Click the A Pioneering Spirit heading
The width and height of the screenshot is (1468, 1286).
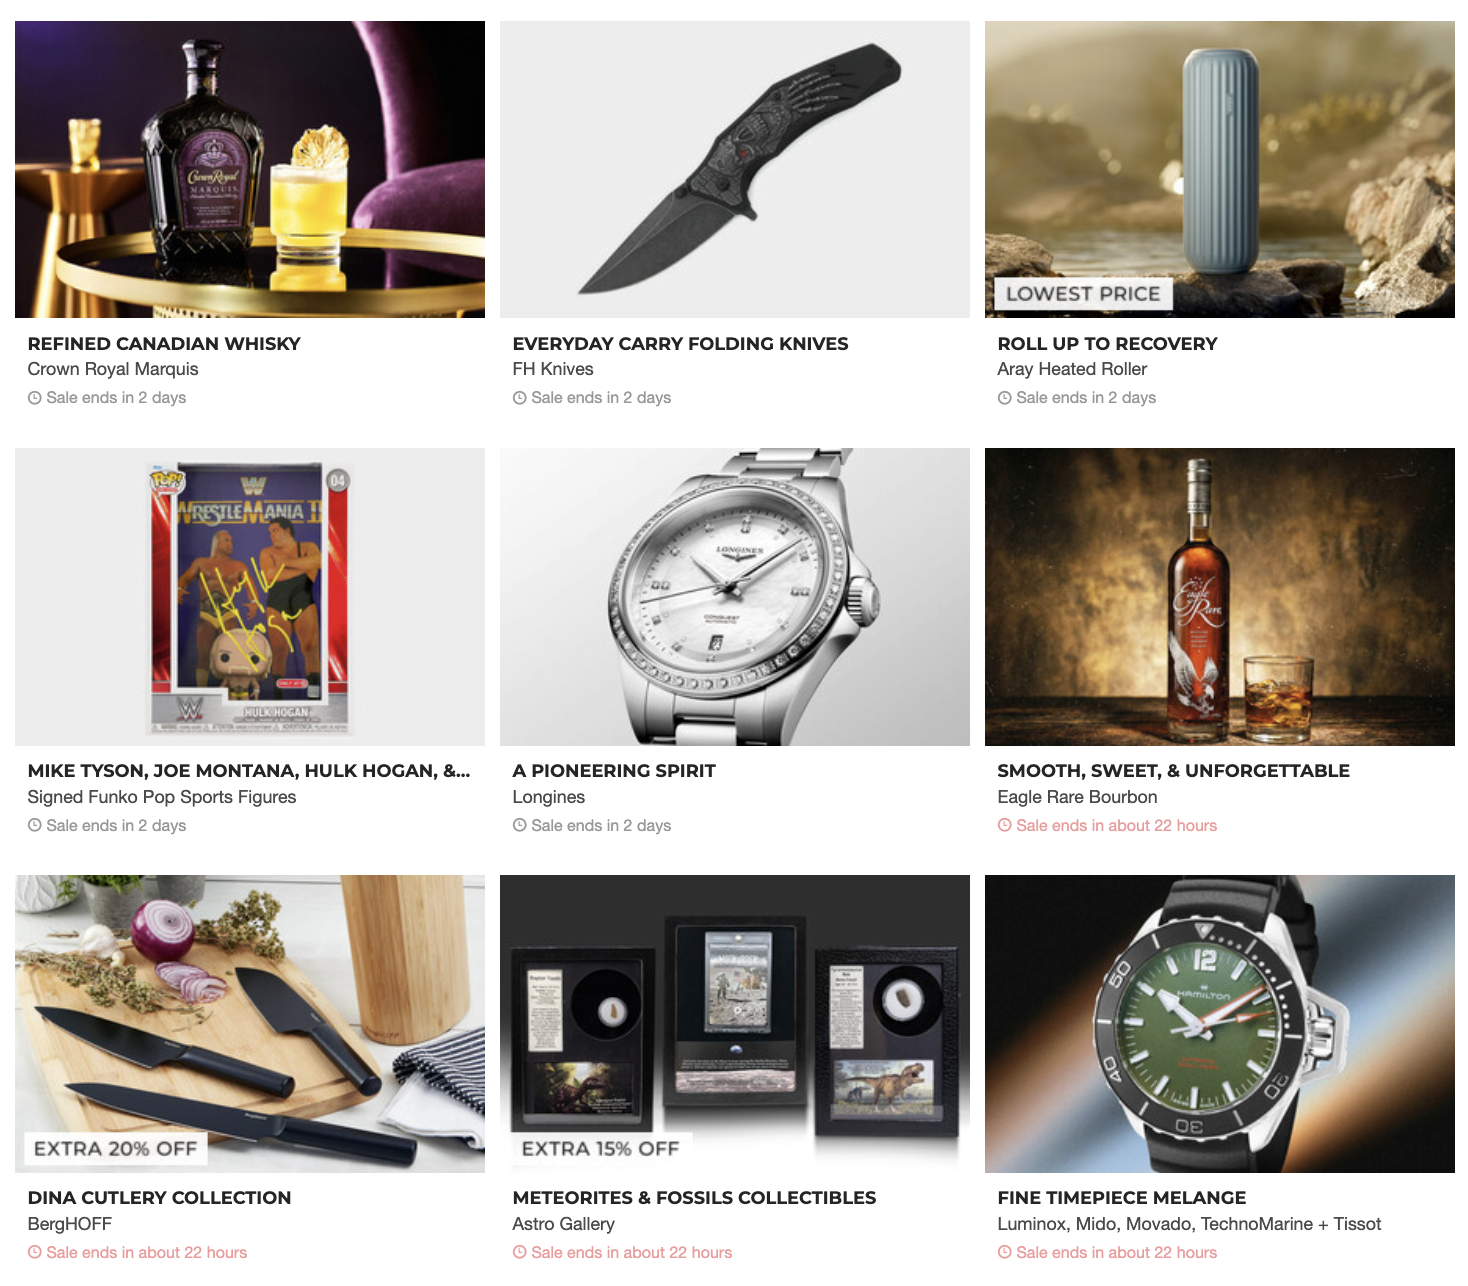[614, 771]
